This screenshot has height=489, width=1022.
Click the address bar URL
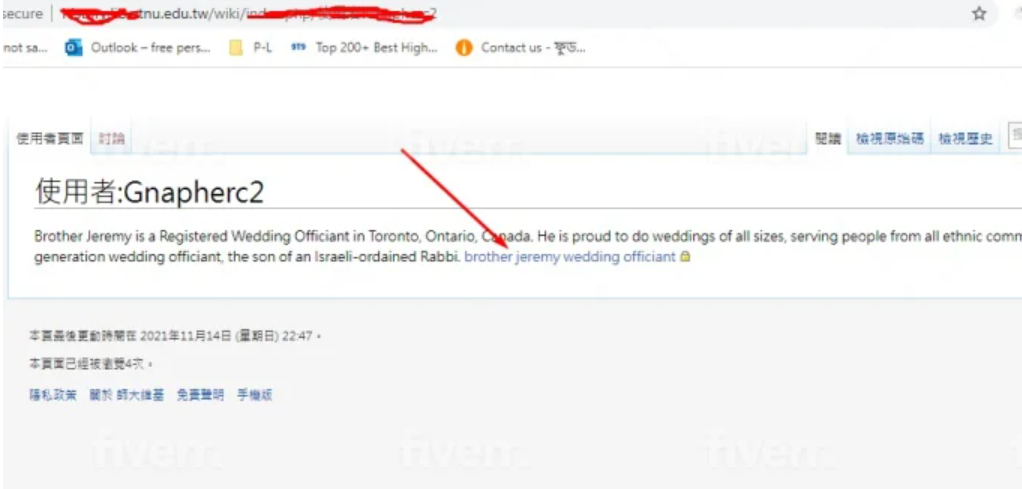[248, 14]
